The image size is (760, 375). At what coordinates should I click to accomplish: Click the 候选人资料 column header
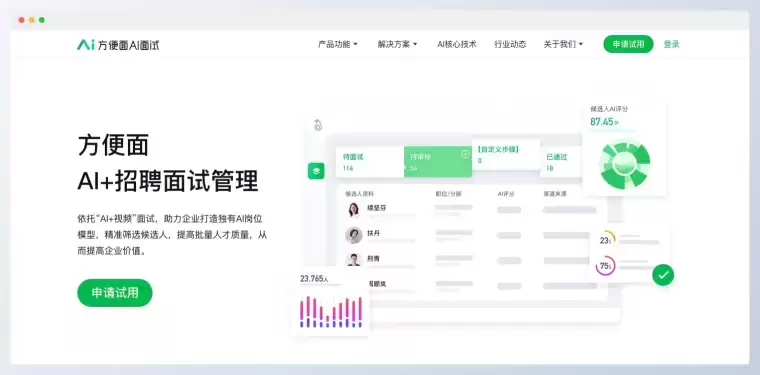click(360, 194)
